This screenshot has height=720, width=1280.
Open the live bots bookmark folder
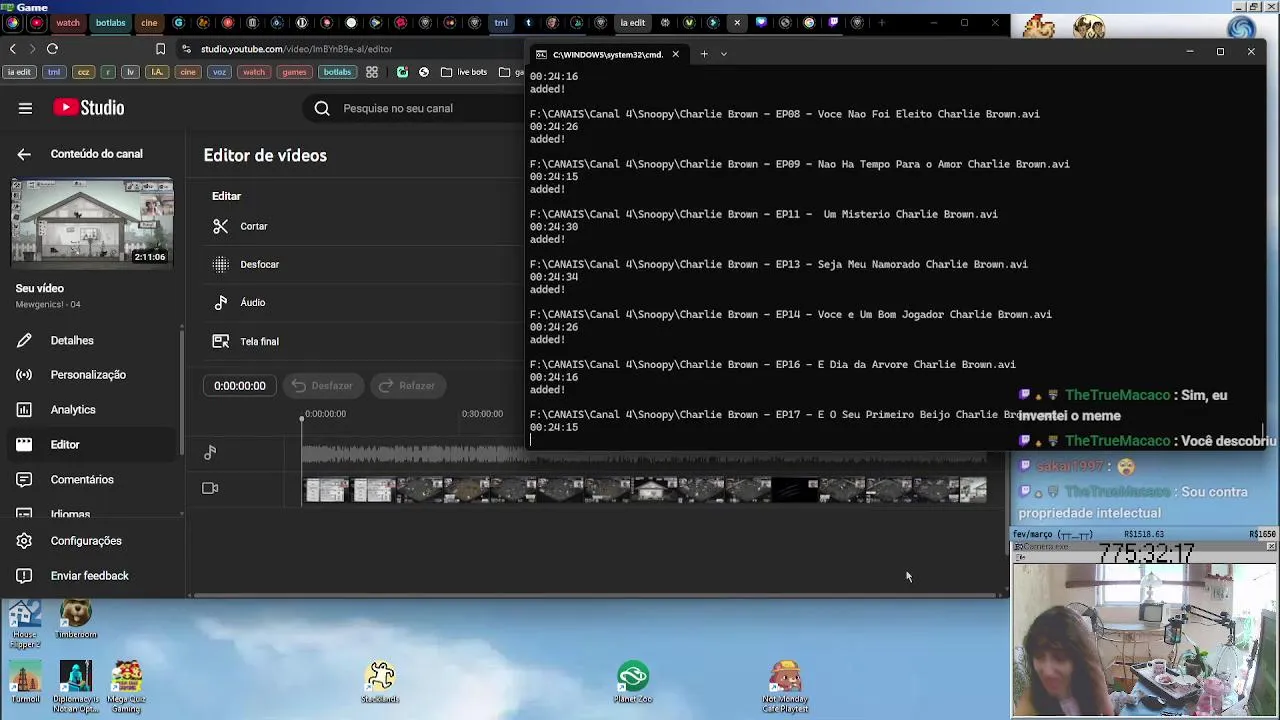(464, 72)
